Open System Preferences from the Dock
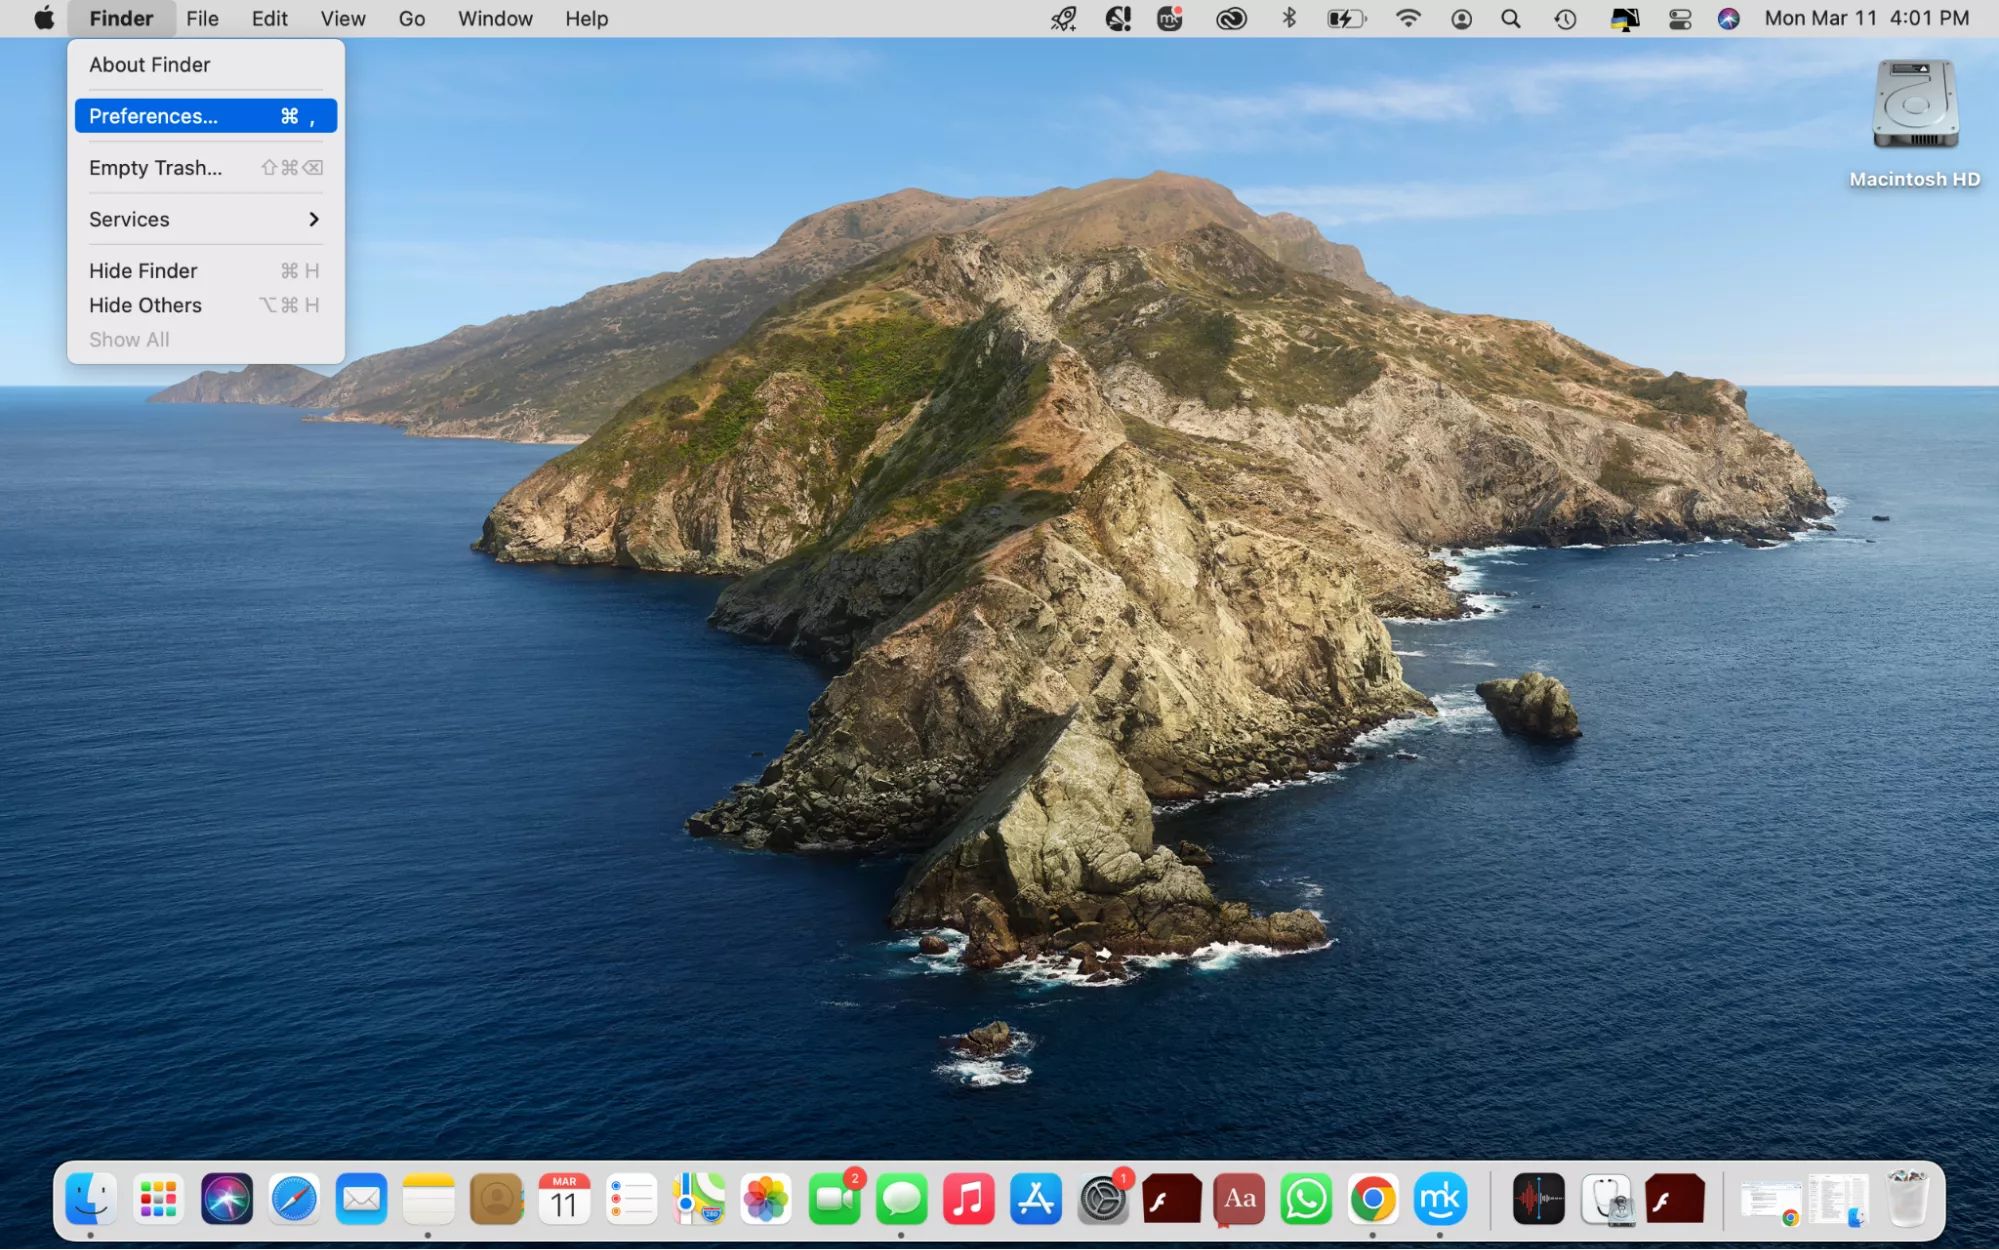The image size is (1999, 1250). [1104, 1198]
